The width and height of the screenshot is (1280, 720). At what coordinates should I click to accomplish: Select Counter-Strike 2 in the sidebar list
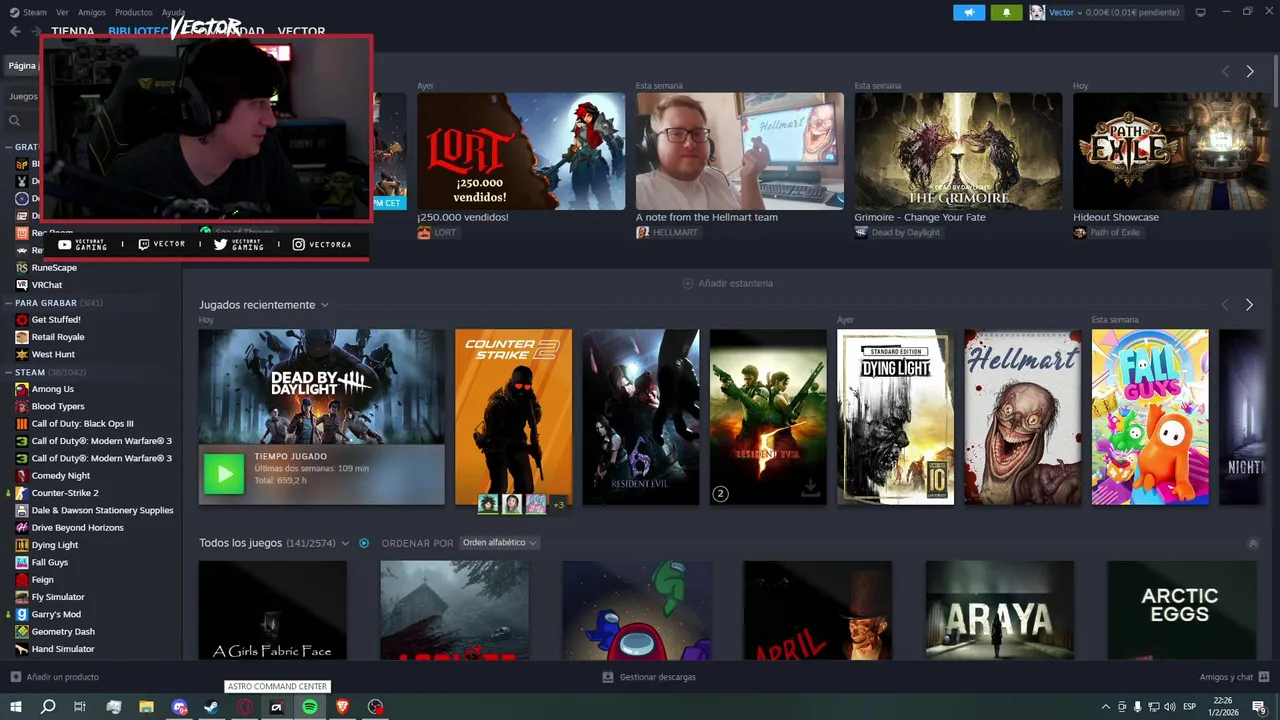point(65,493)
